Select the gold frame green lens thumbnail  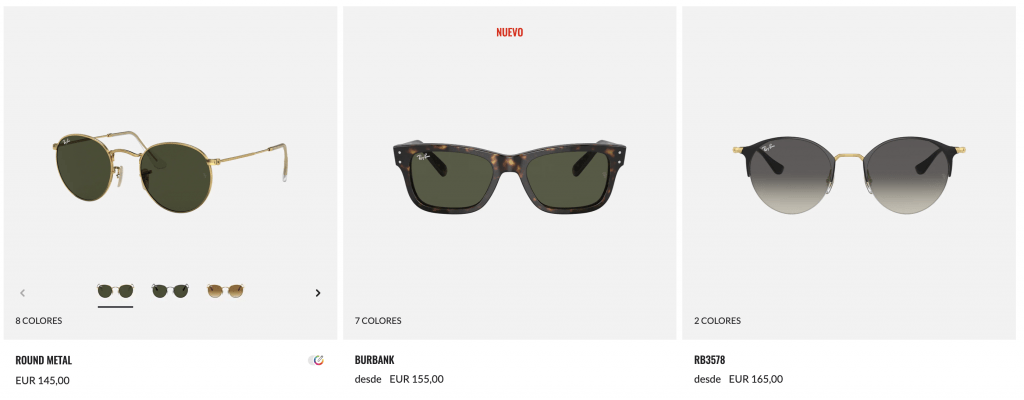(116, 292)
